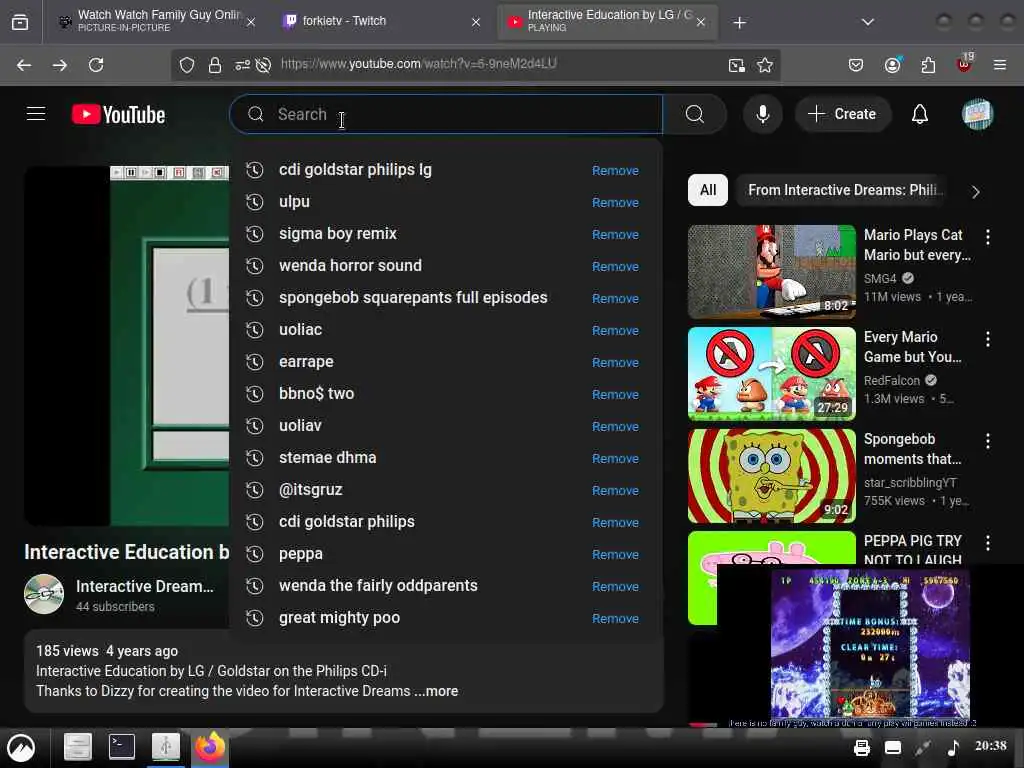Open Every Mario Game thumbnail

[771, 374]
